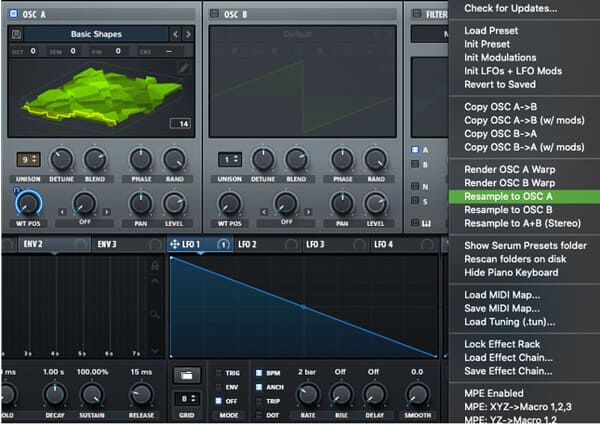Select previous wavetable arrow in OSC A

tap(175, 34)
